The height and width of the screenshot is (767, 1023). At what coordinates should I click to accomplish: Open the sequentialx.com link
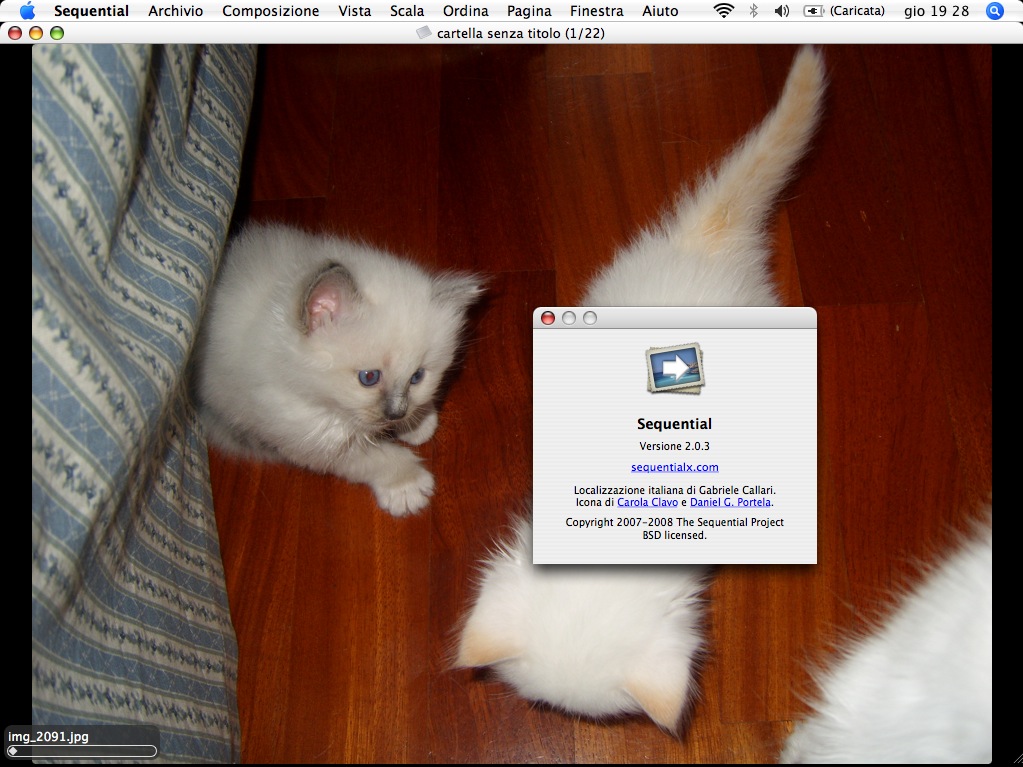[x=675, y=467]
